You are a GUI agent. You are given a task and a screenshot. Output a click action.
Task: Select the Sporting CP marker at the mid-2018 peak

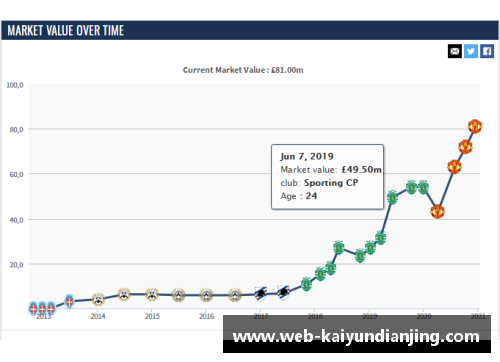tap(339, 247)
